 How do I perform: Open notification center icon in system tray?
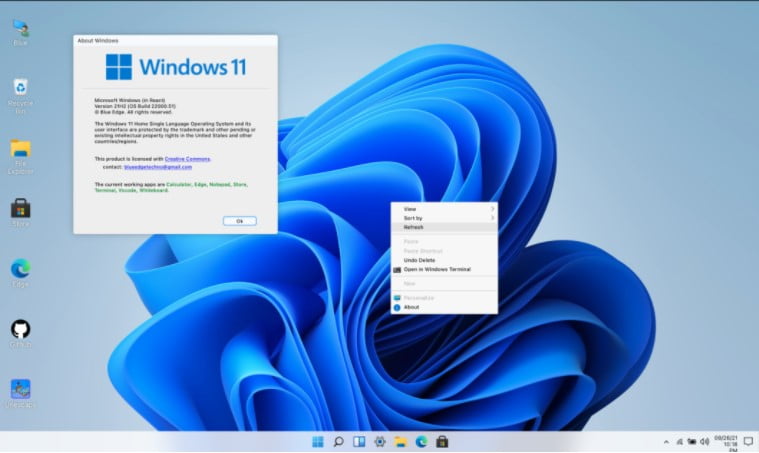(x=747, y=441)
